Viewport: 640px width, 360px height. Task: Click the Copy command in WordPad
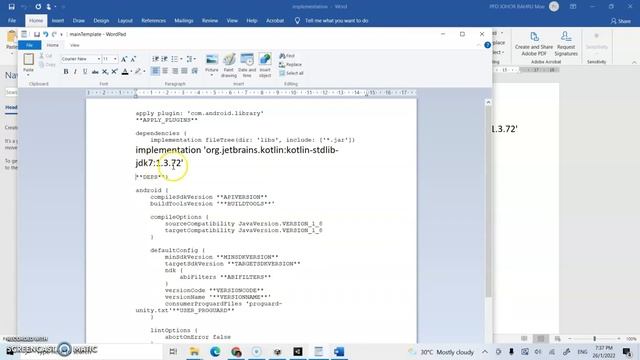click(x=47, y=64)
